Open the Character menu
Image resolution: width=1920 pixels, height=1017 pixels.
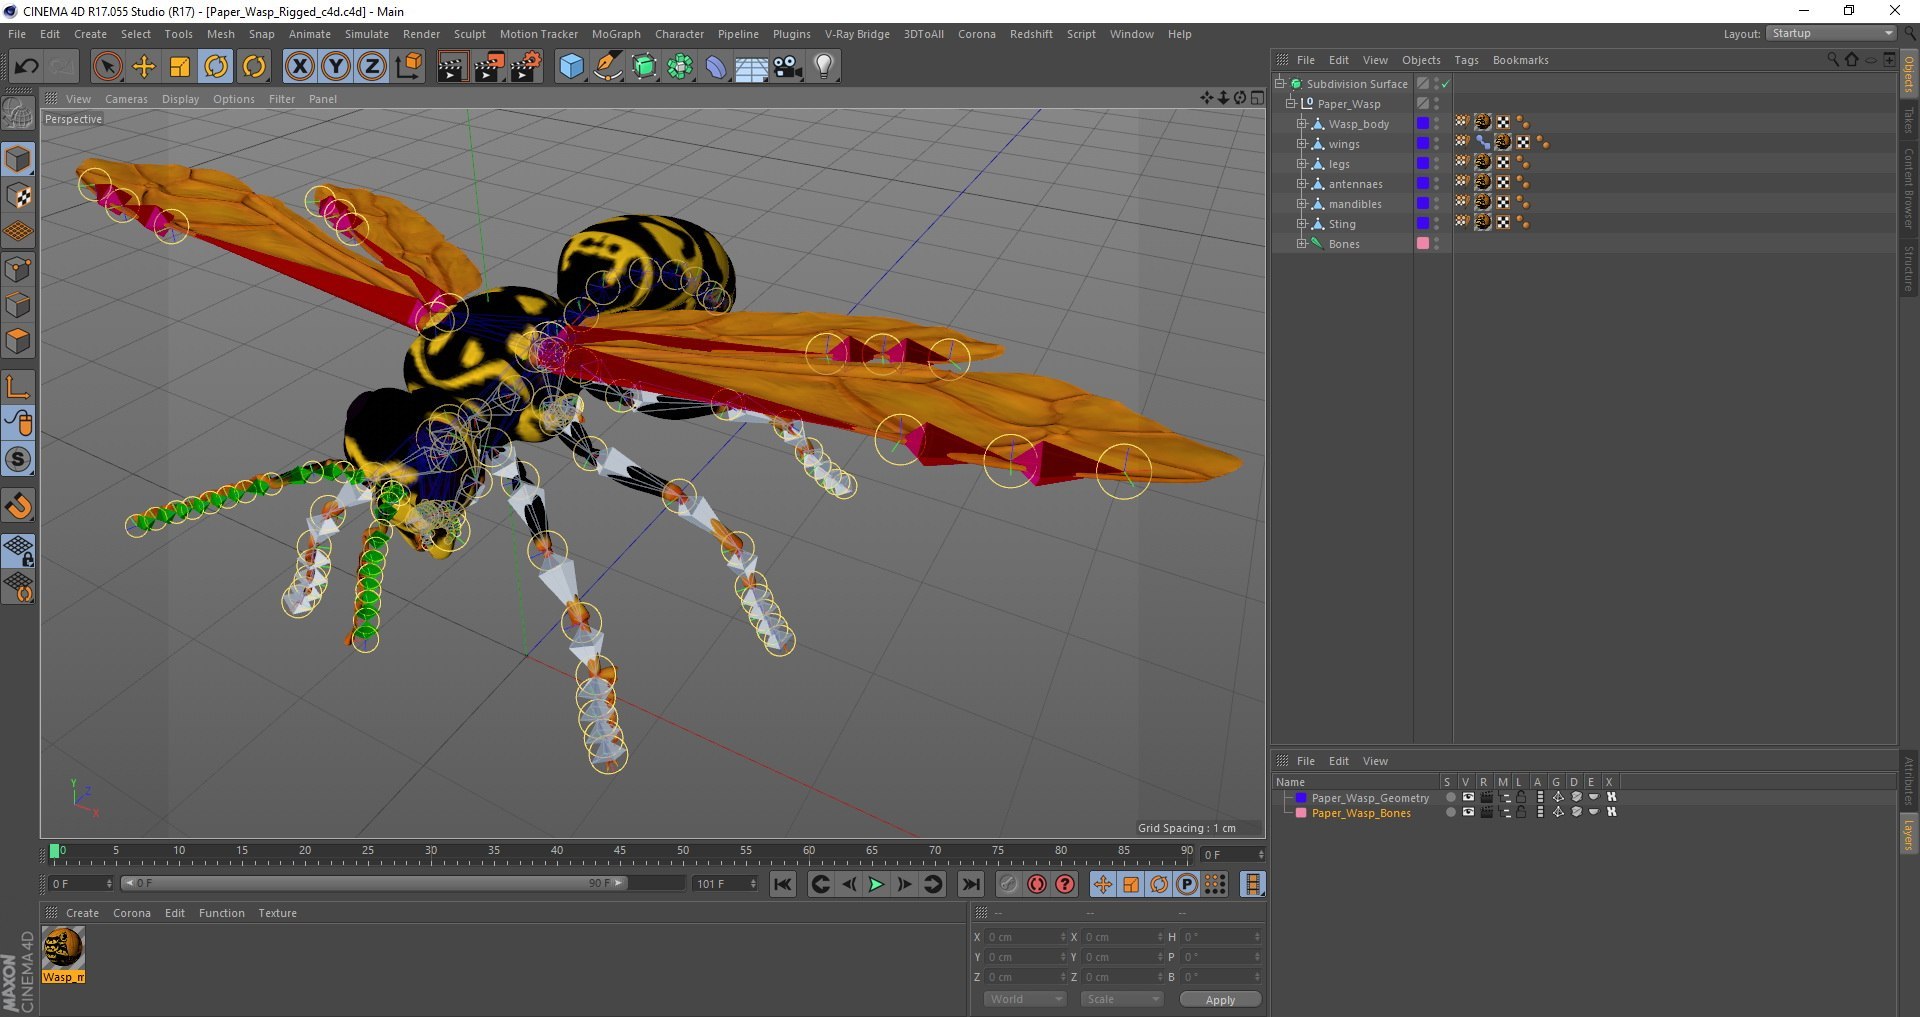point(679,34)
